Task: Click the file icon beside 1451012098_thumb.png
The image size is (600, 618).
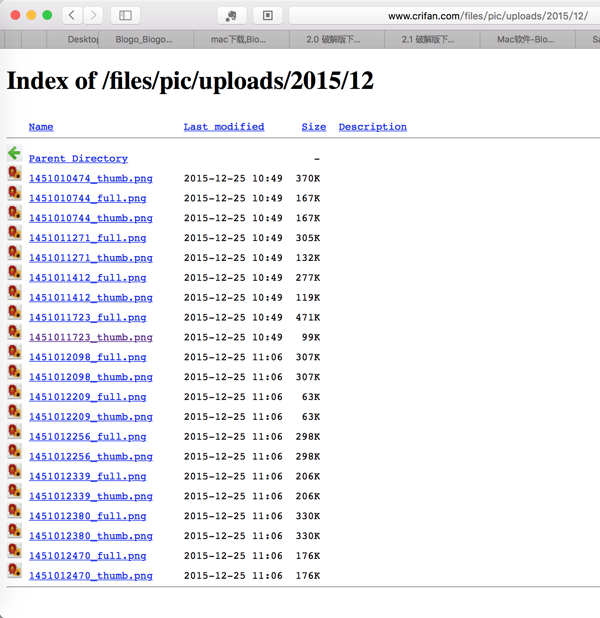Action: coord(15,372)
